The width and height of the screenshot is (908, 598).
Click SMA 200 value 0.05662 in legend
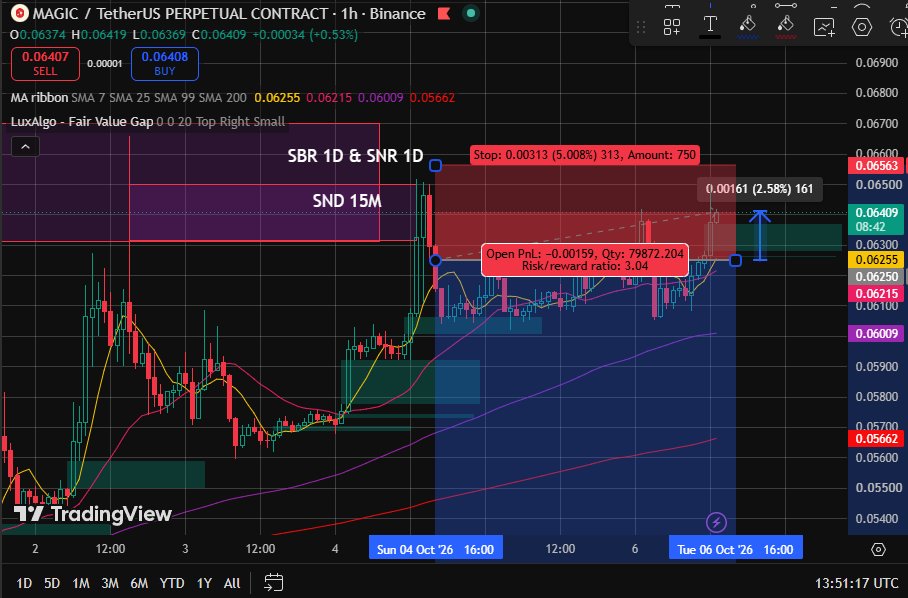pyautogui.click(x=433, y=98)
